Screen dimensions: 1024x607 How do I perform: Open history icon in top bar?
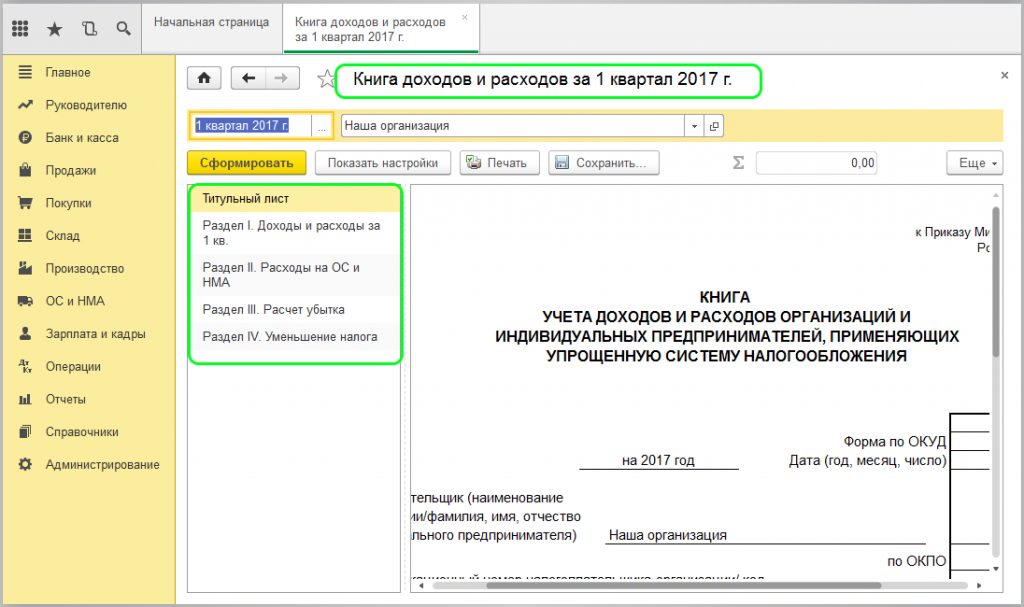[x=89, y=29]
